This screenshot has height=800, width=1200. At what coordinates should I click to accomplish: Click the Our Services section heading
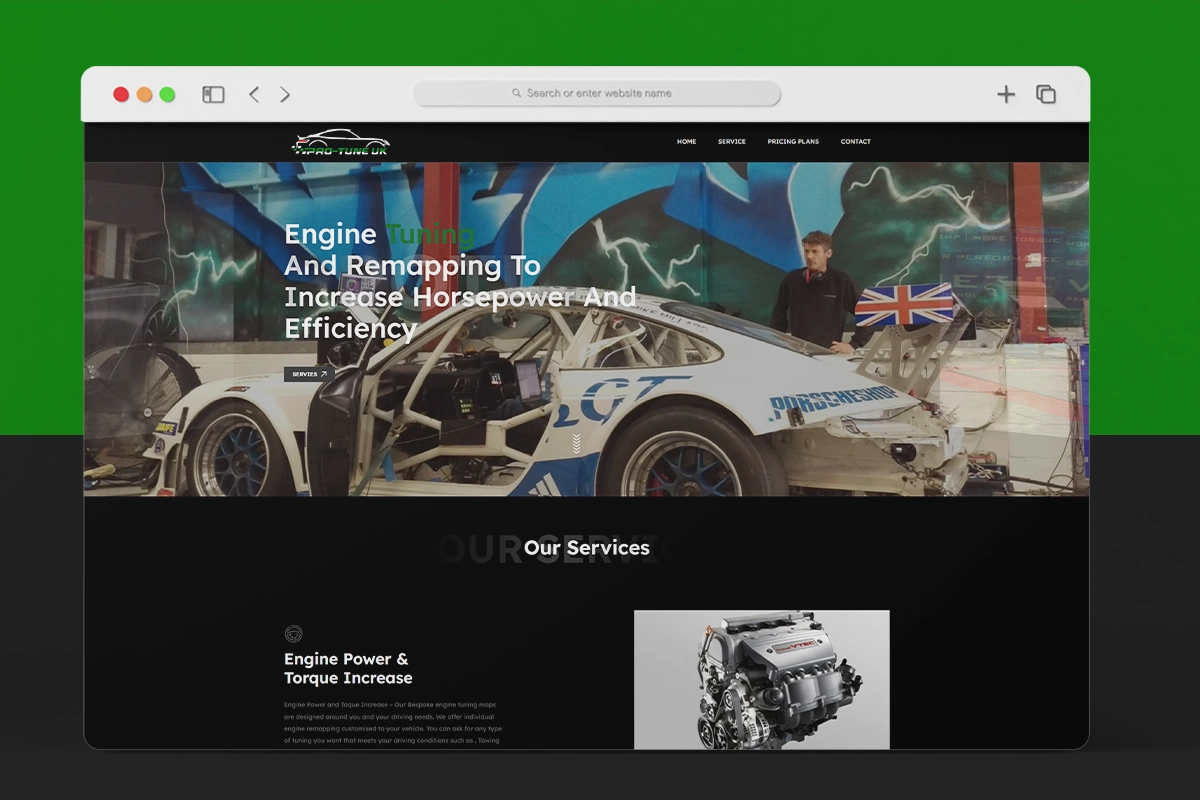(x=586, y=548)
